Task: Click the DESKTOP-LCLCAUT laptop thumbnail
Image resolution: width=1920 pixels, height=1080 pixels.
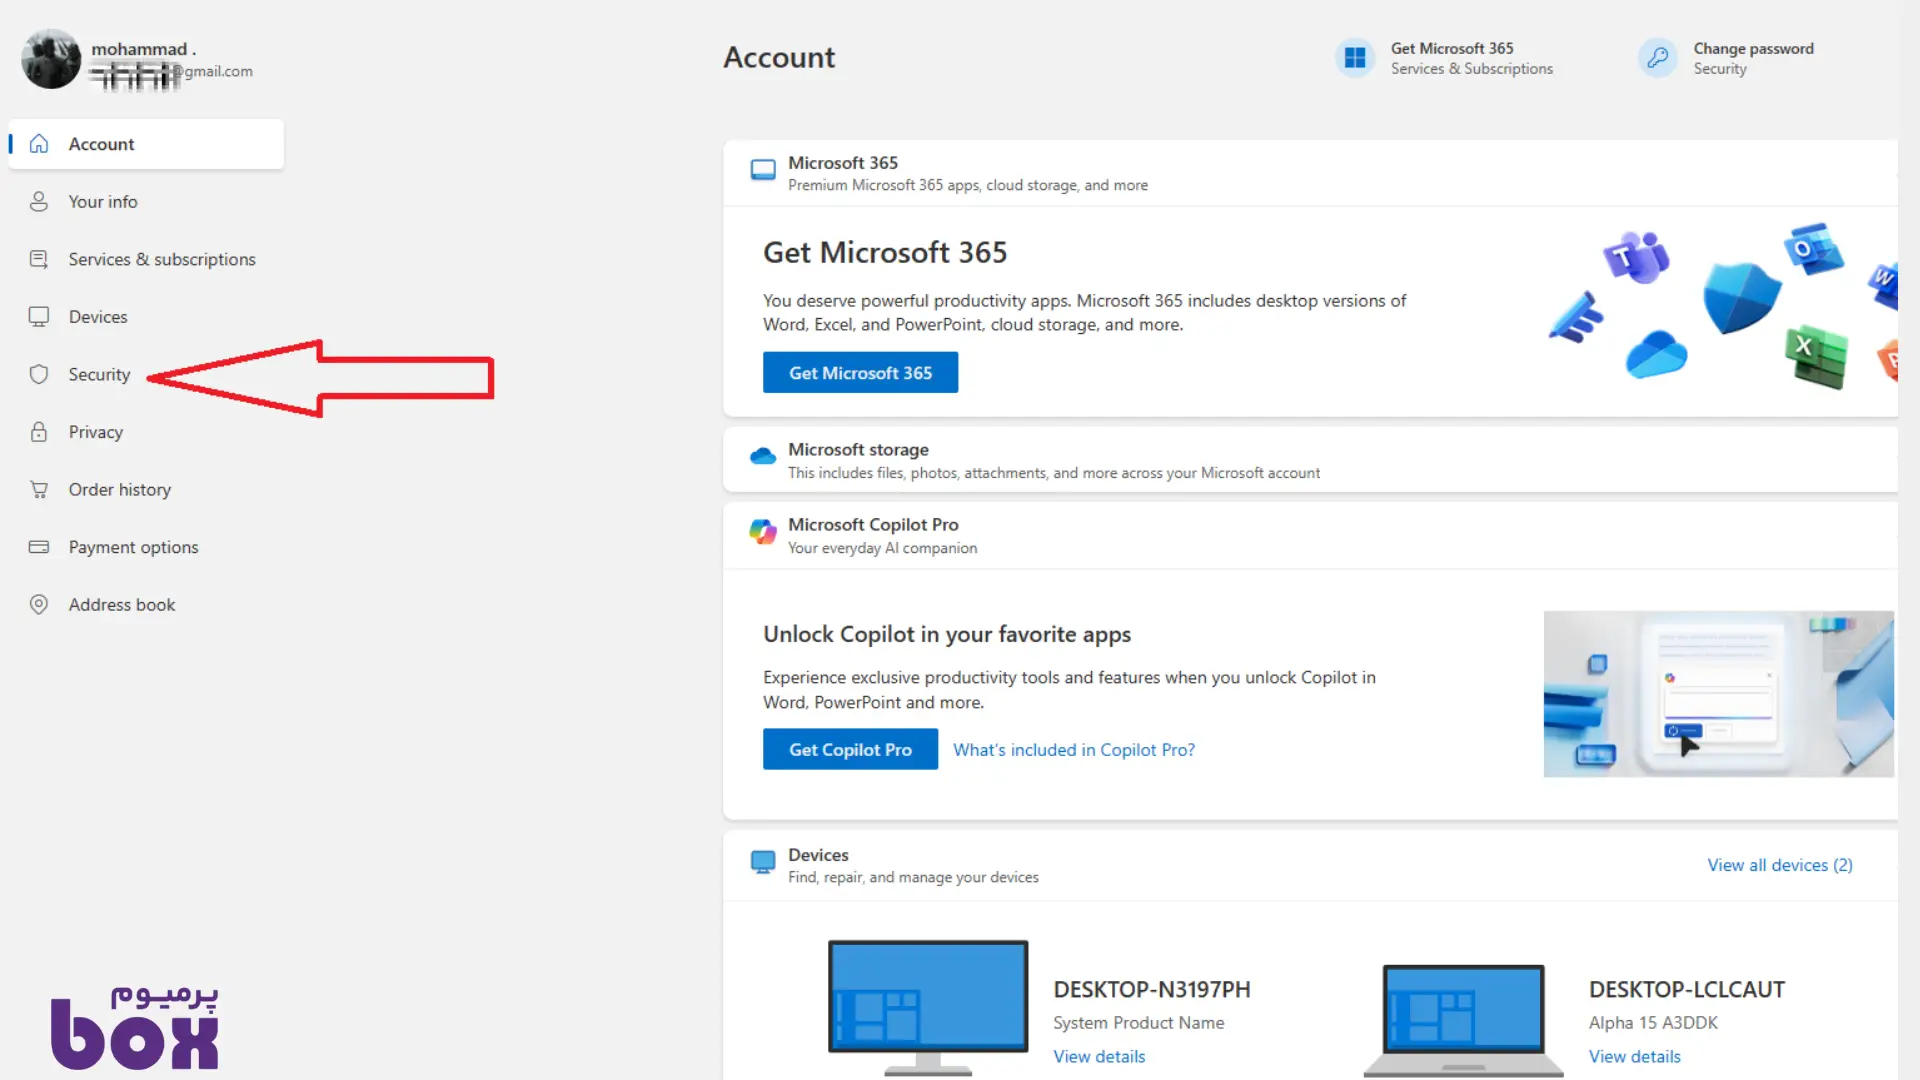Action: coord(1464,1020)
